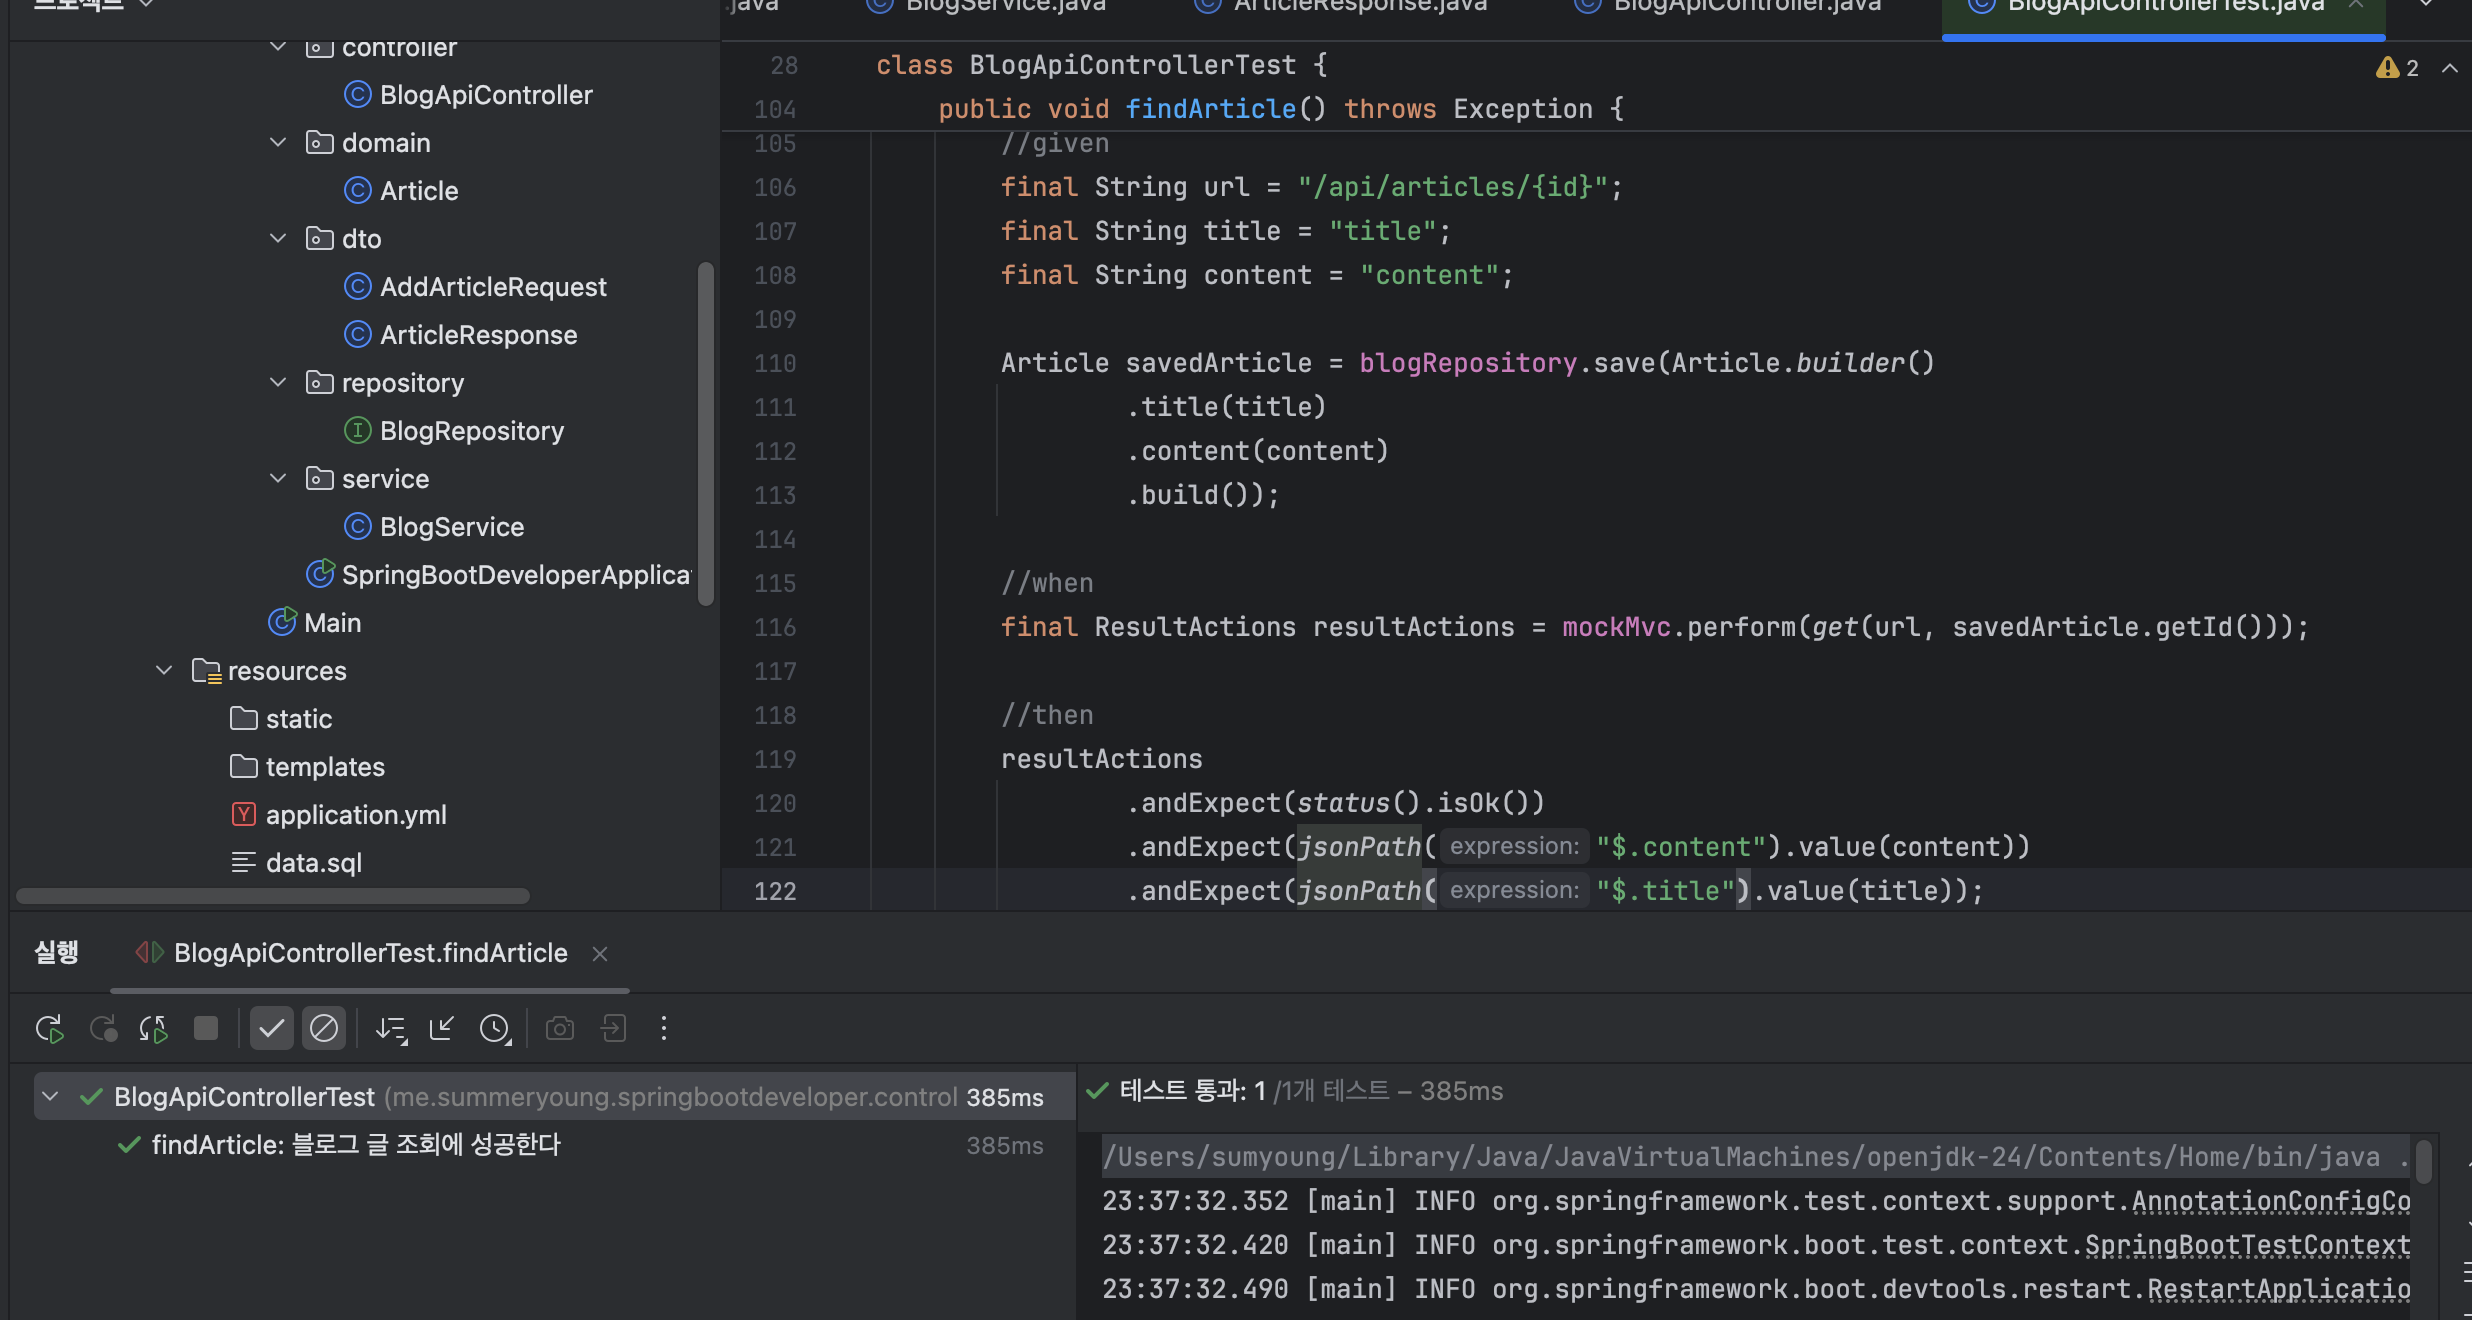Toggle Show Ignored tests filter
This screenshot has width=2472, height=1320.
[x=324, y=1028]
